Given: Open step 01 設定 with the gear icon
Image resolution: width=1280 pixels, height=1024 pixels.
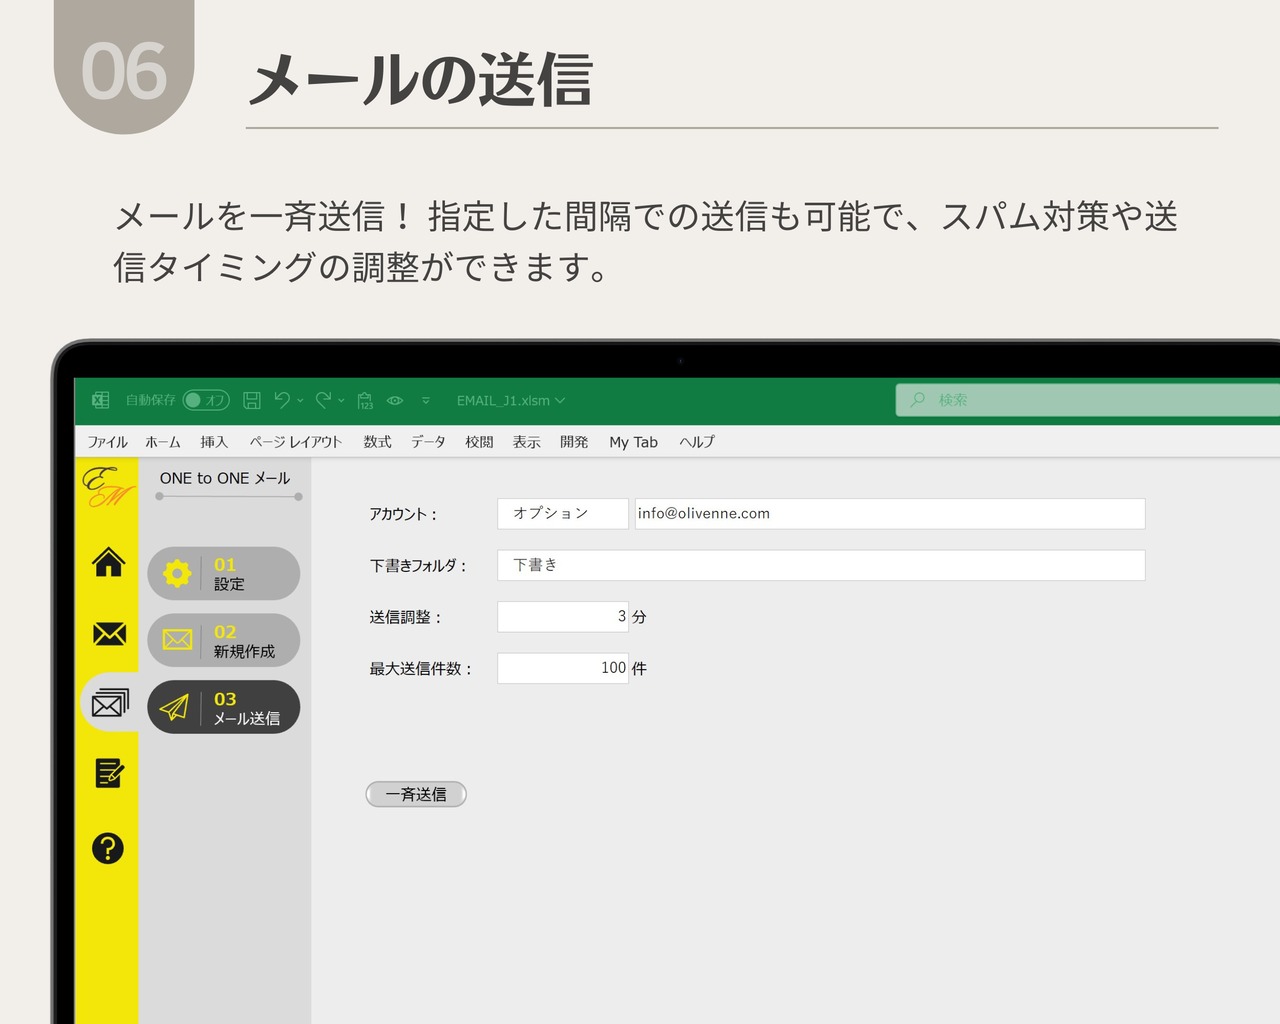Looking at the screenshot, I should click(x=223, y=574).
